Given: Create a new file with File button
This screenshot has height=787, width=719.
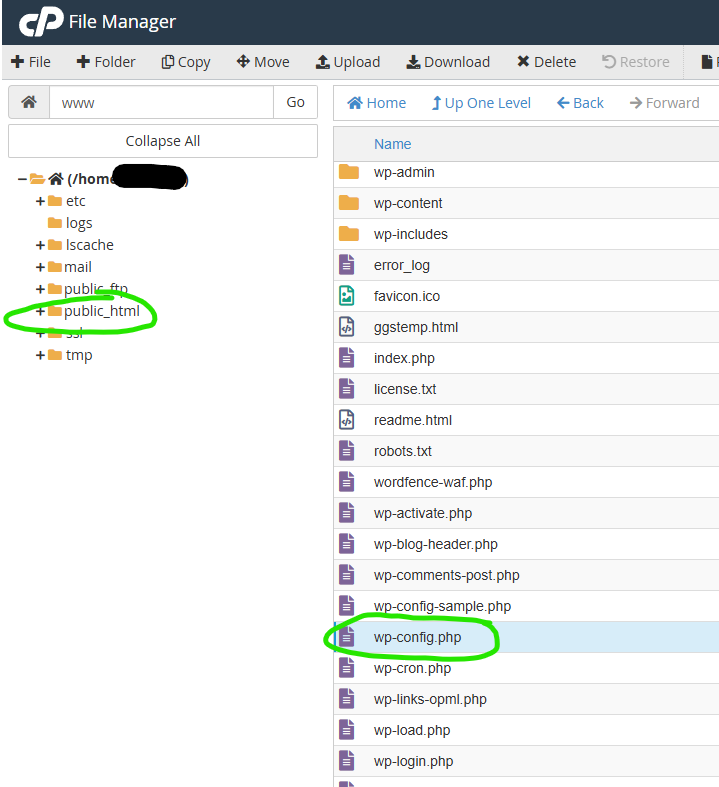Looking at the screenshot, I should coord(31,62).
